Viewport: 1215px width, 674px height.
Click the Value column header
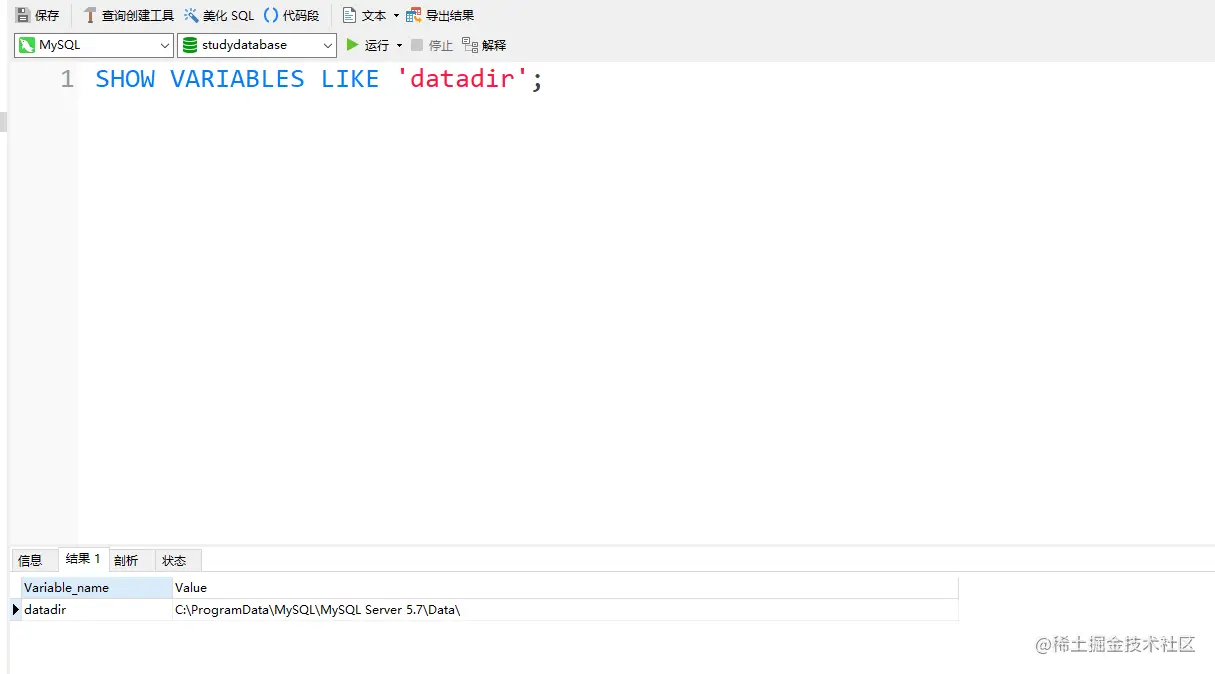coord(565,588)
